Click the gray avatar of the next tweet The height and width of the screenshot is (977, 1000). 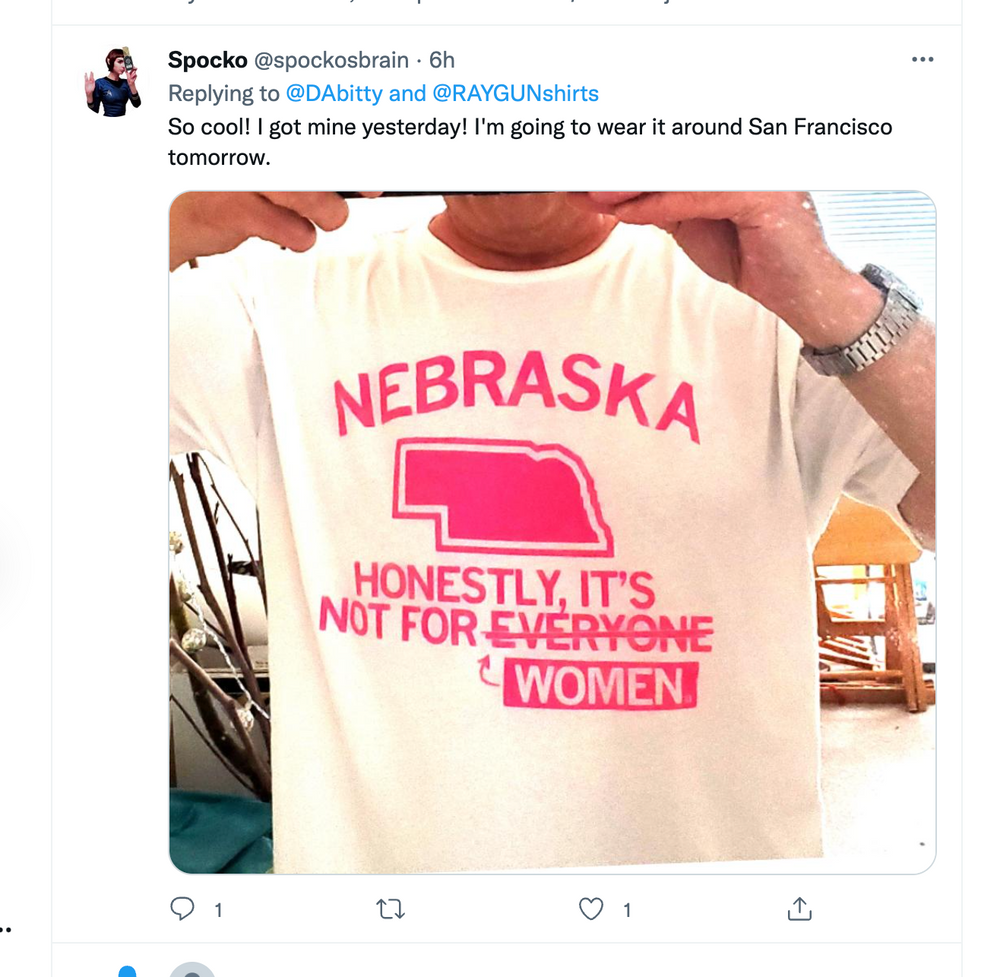coord(191,970)
